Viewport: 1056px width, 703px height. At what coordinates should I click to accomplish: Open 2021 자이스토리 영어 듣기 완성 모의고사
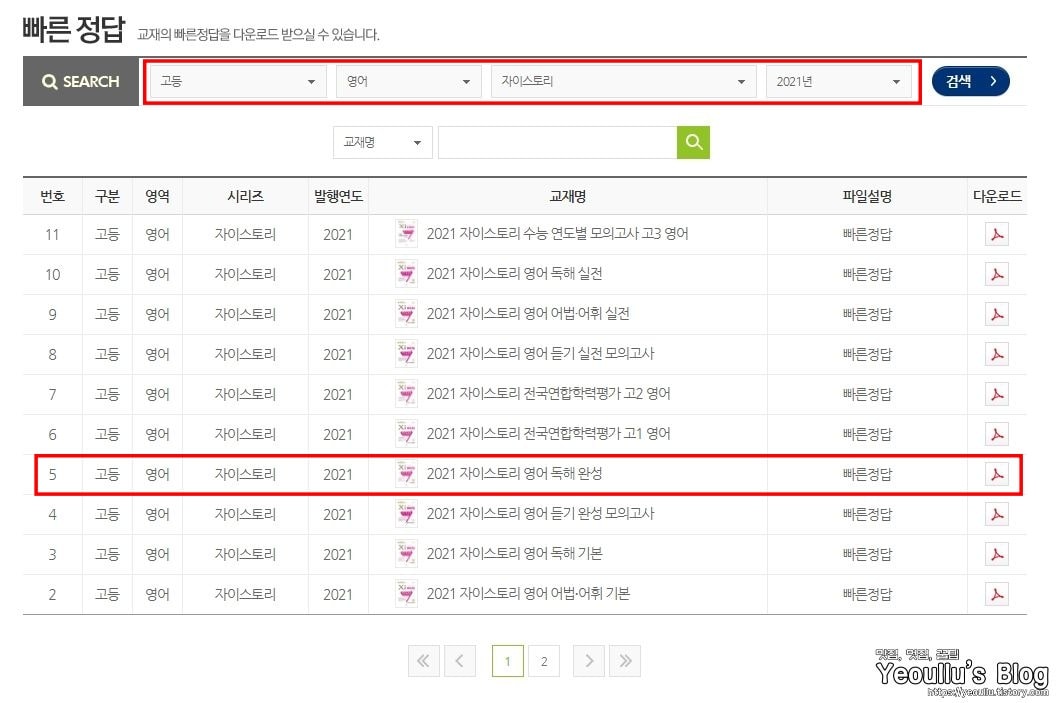coord(540,514)
